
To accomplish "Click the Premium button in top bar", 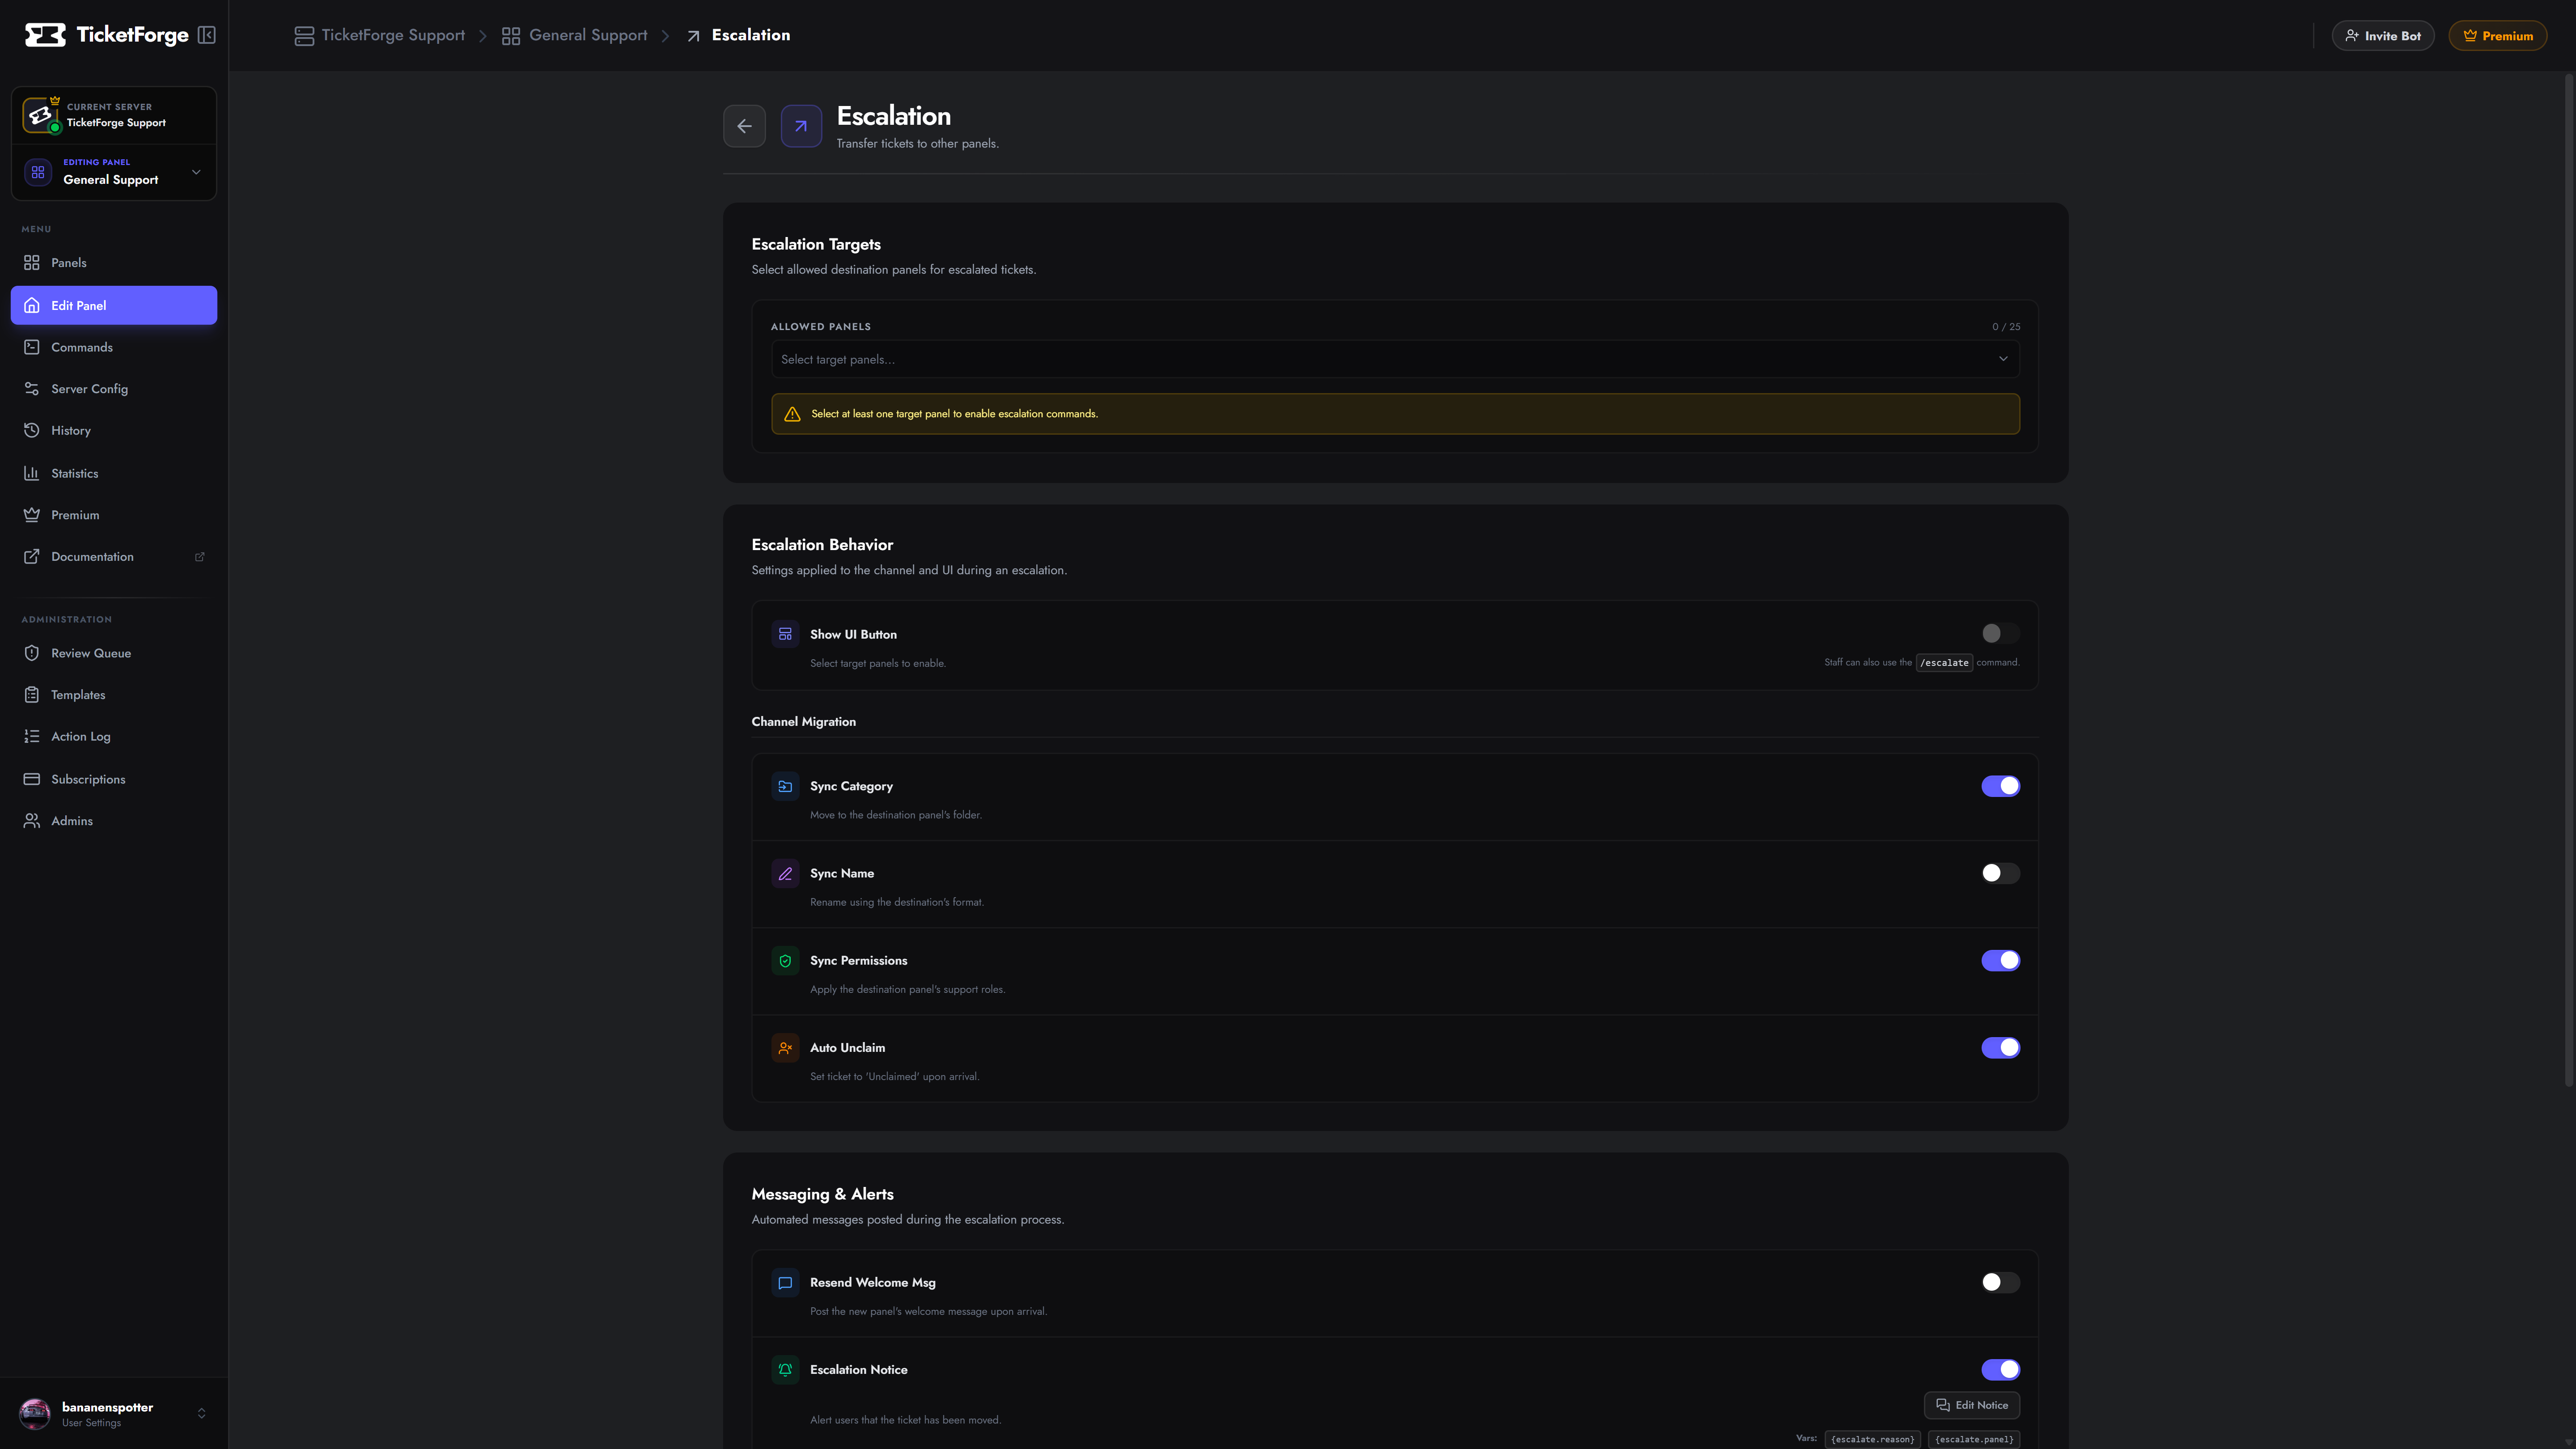I will click(2498, 36).
